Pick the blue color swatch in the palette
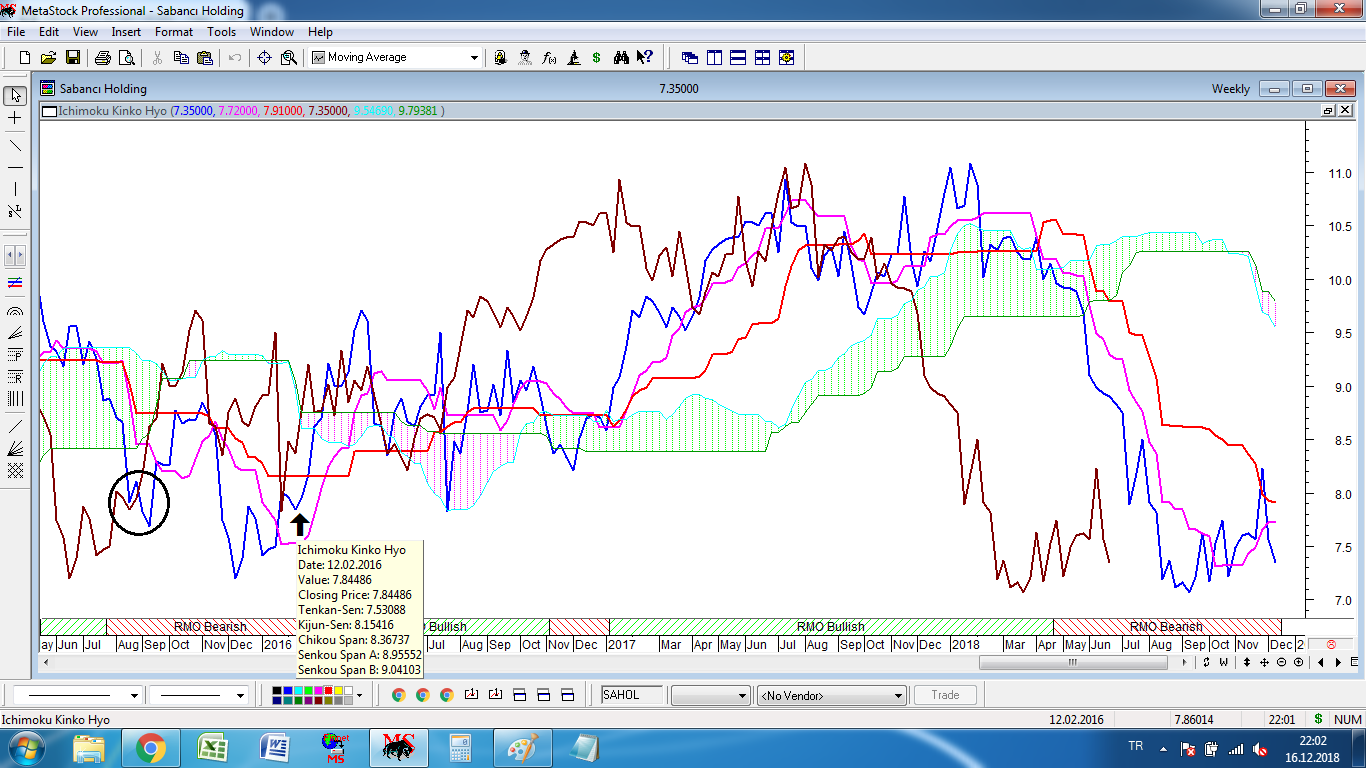1366x768 pixels. (287, 690)
